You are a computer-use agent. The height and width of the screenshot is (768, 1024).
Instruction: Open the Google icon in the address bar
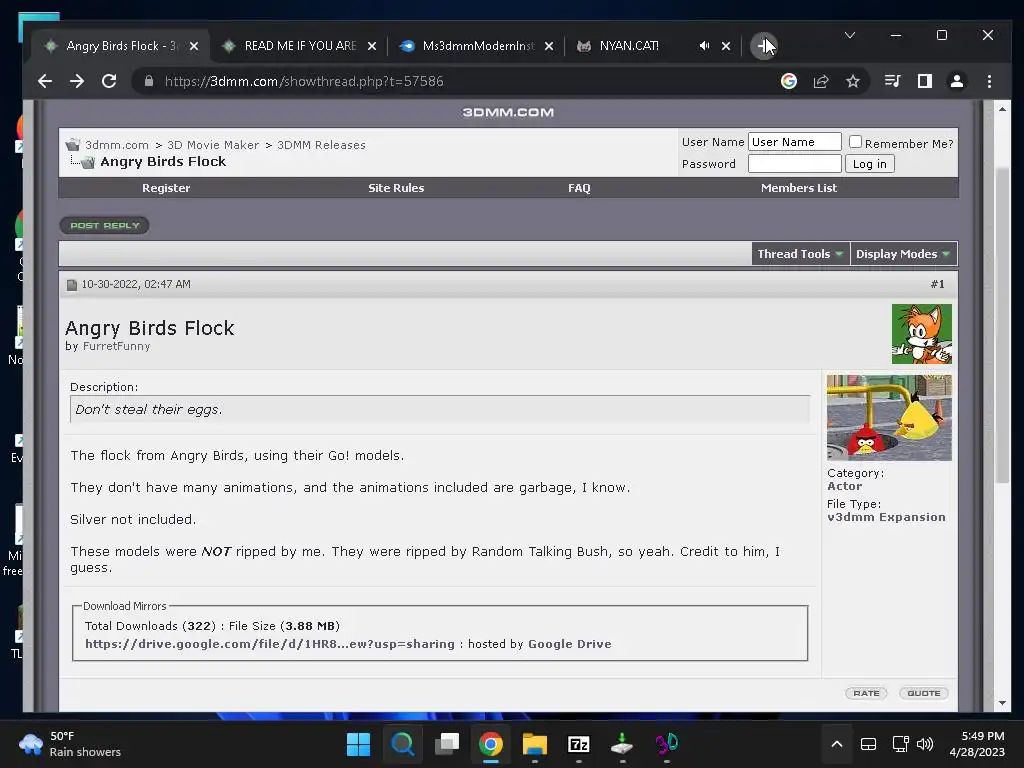(x=789, y=81)
